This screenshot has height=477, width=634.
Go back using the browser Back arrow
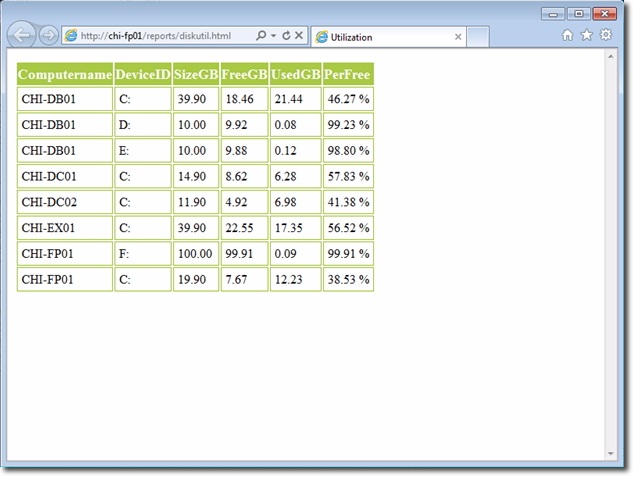click(x=21, y=35)
